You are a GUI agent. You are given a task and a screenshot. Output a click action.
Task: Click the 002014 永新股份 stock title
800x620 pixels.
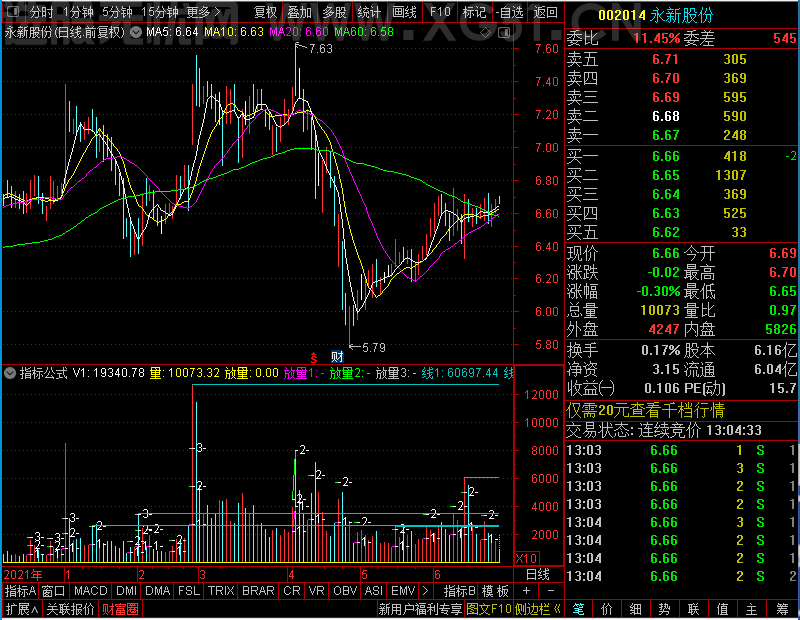pyautogui.click(x=656, y=15)
